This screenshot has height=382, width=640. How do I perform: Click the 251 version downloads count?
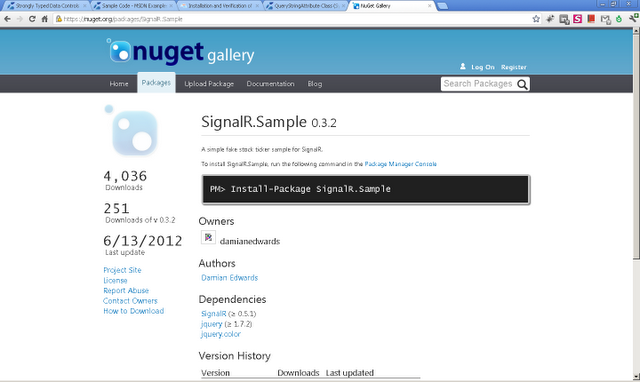(116, 209)
